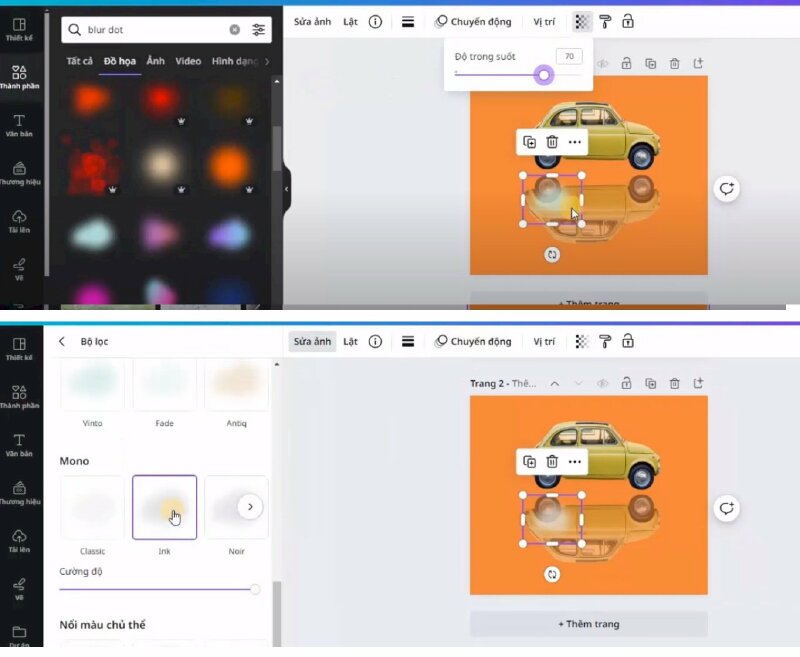Adjust the Độ trong suốt transparency slider
This screenshot has height=657, width=800.
click(x=543, y=74)
